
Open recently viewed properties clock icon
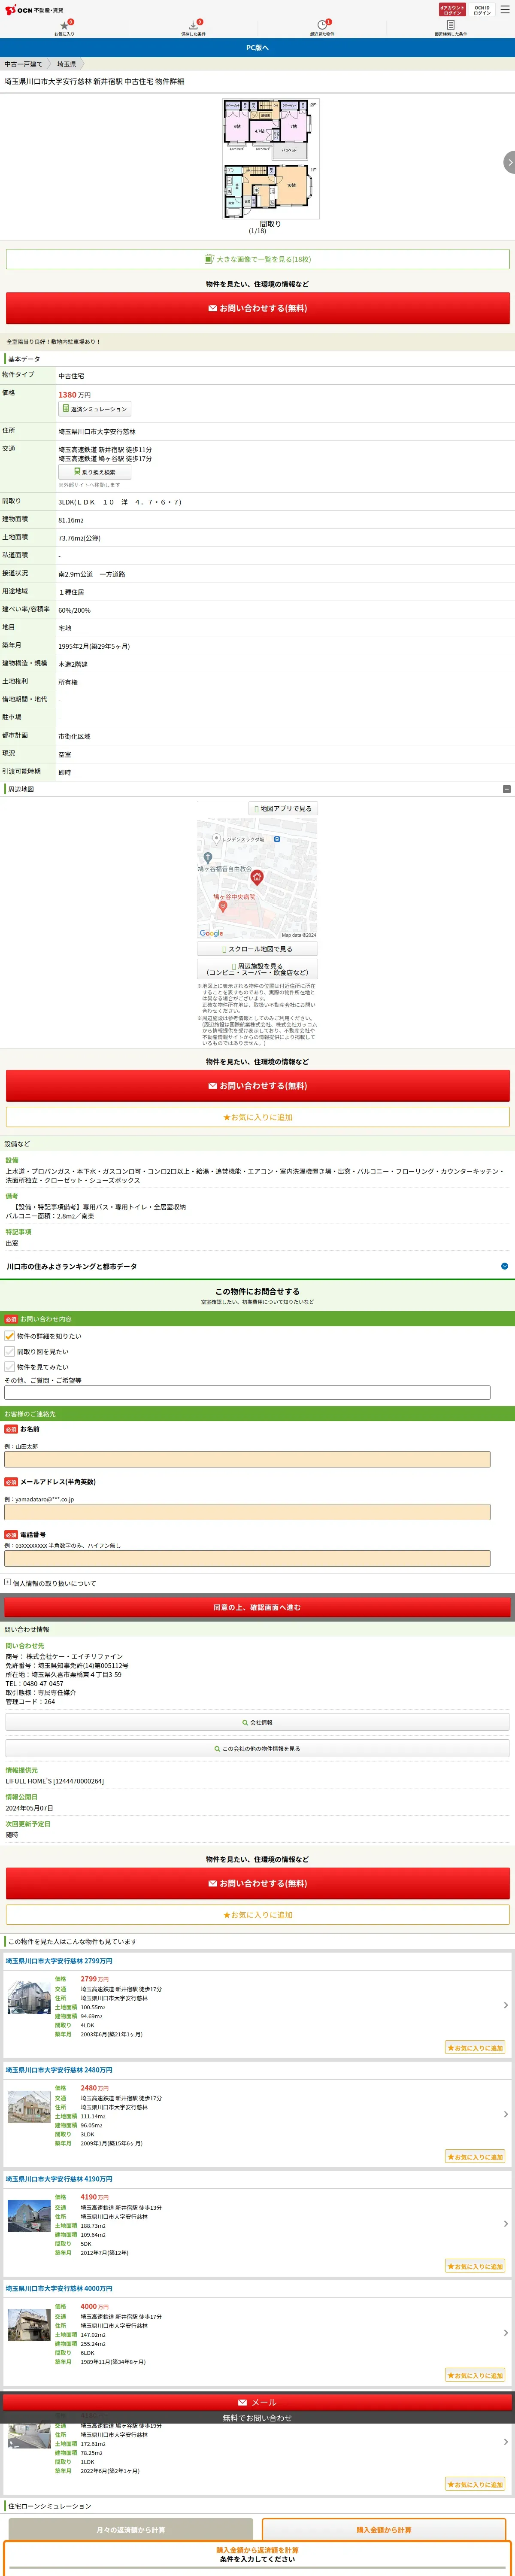(x=322, y=27)
